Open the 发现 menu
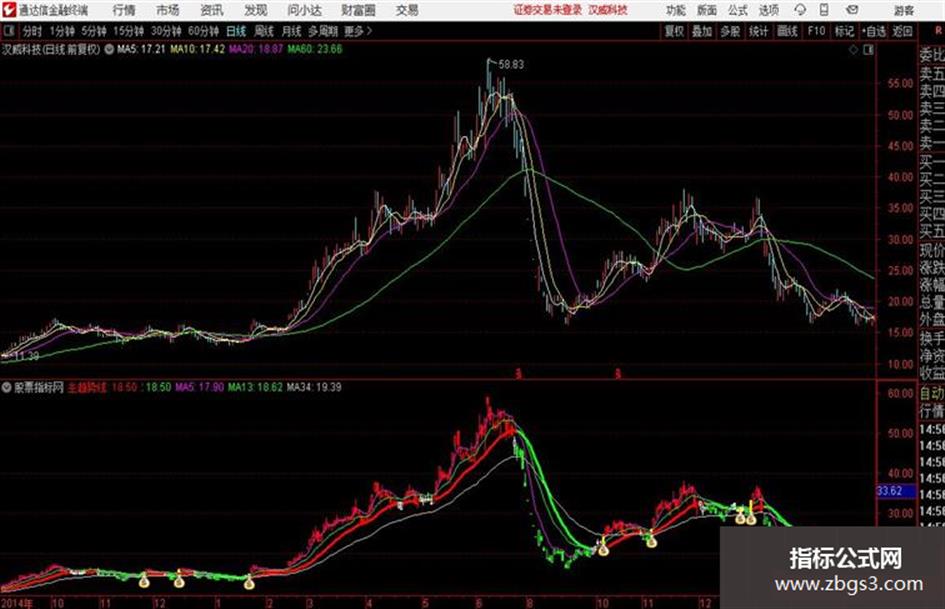Image resolution: width=945 pixels, height=609 pixels. pyautogui.click(x=256, y=10)
